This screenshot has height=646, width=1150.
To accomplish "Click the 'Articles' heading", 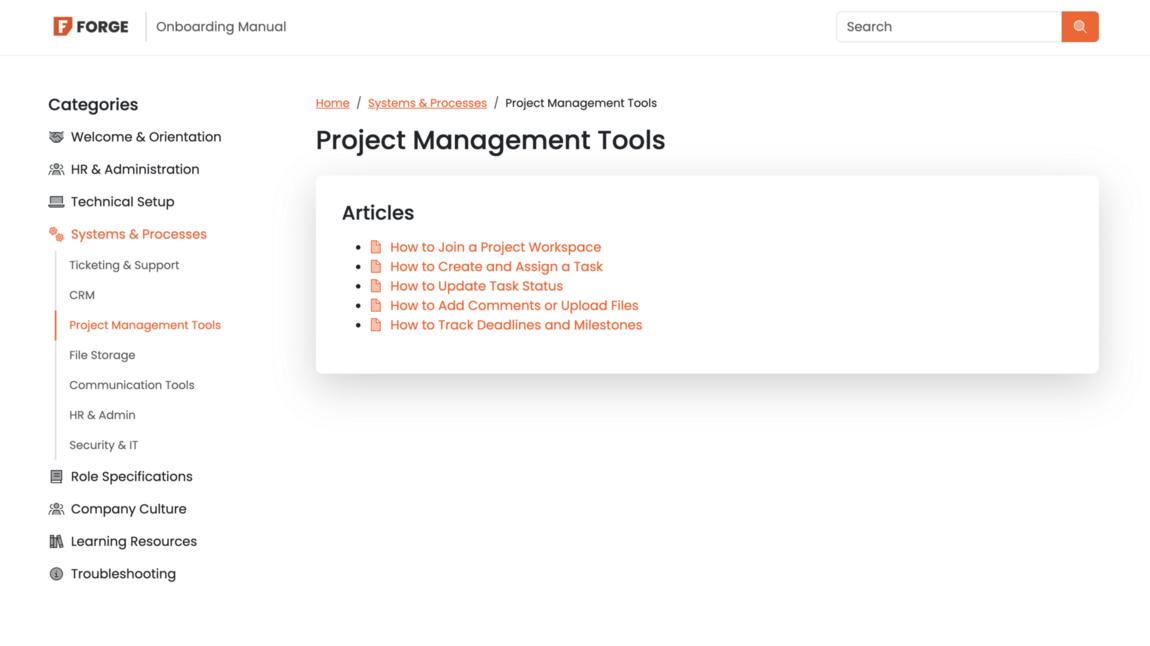I will pos(378,213).
